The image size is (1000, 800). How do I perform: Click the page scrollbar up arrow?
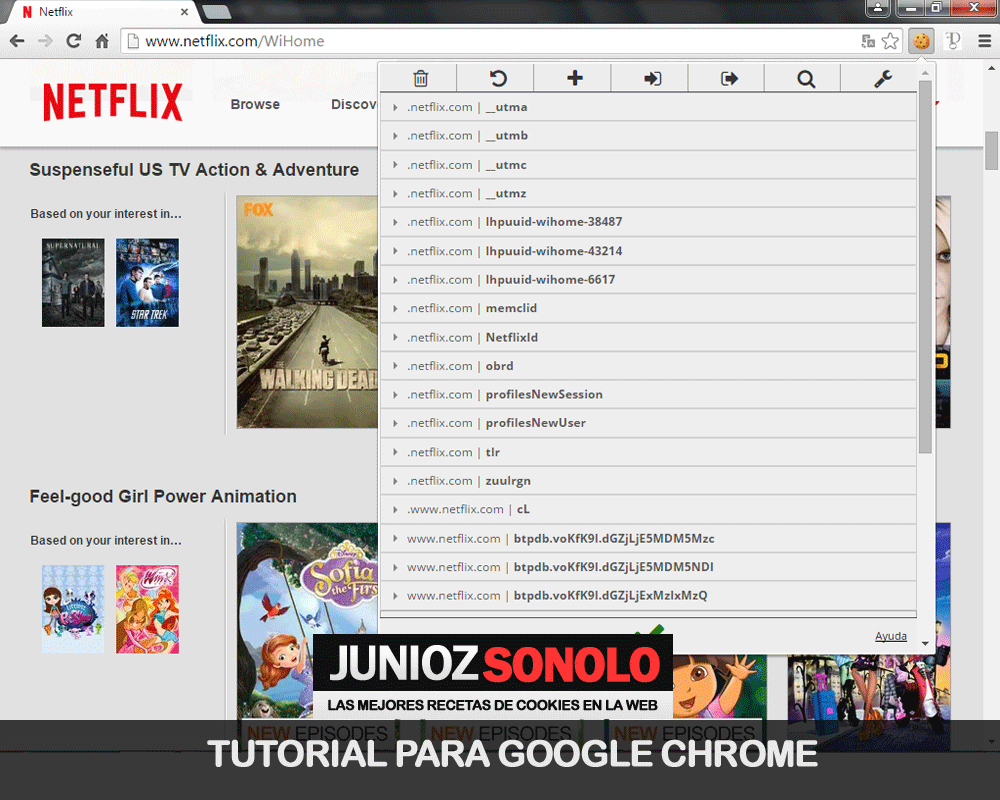(x=991, y=68)
